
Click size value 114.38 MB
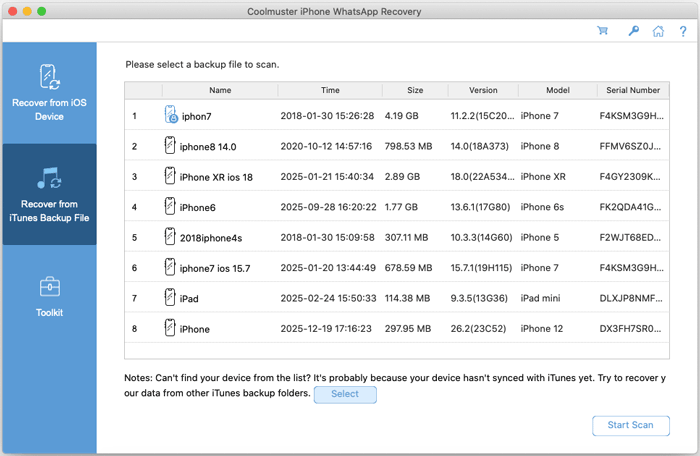407,298
